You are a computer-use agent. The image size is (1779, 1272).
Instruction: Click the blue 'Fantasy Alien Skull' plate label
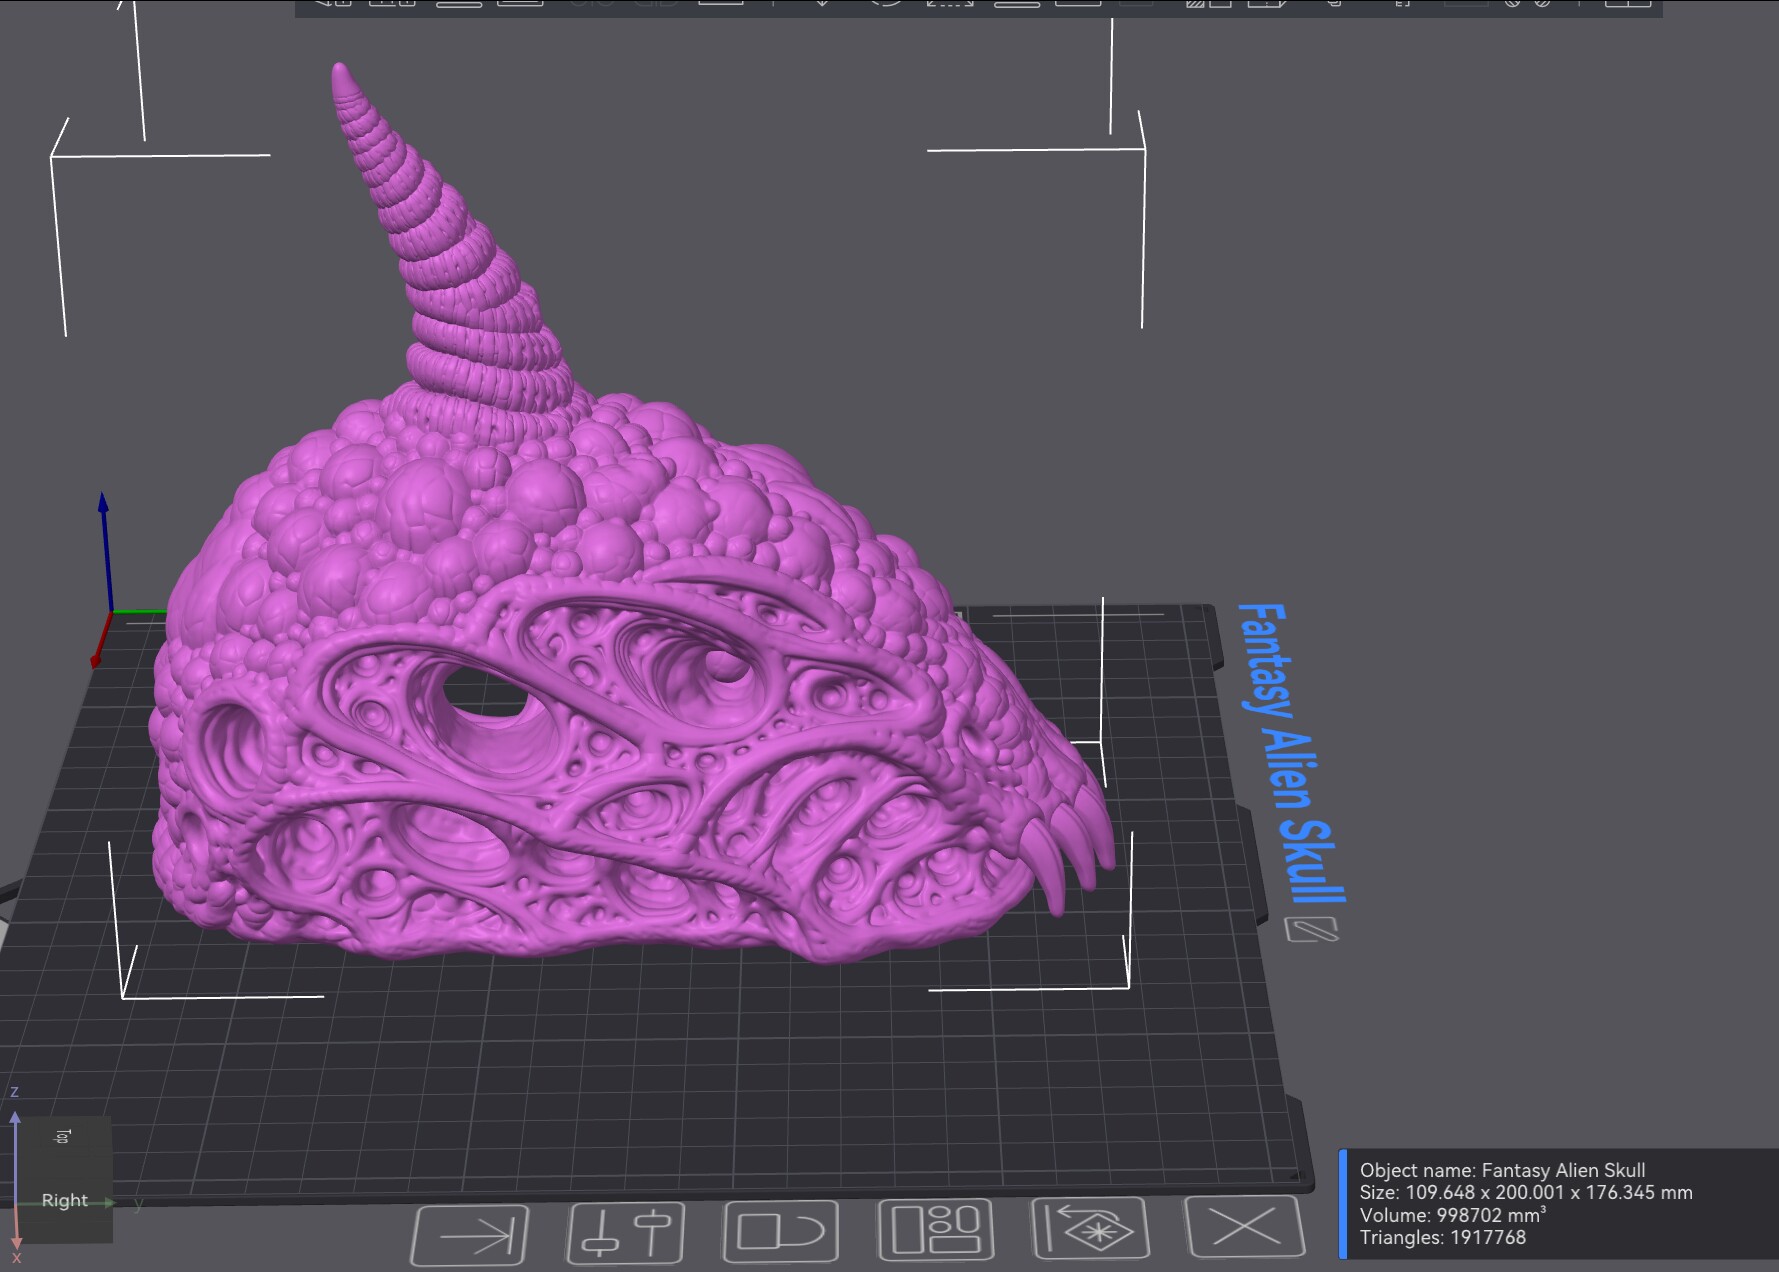coord(1291,752)
